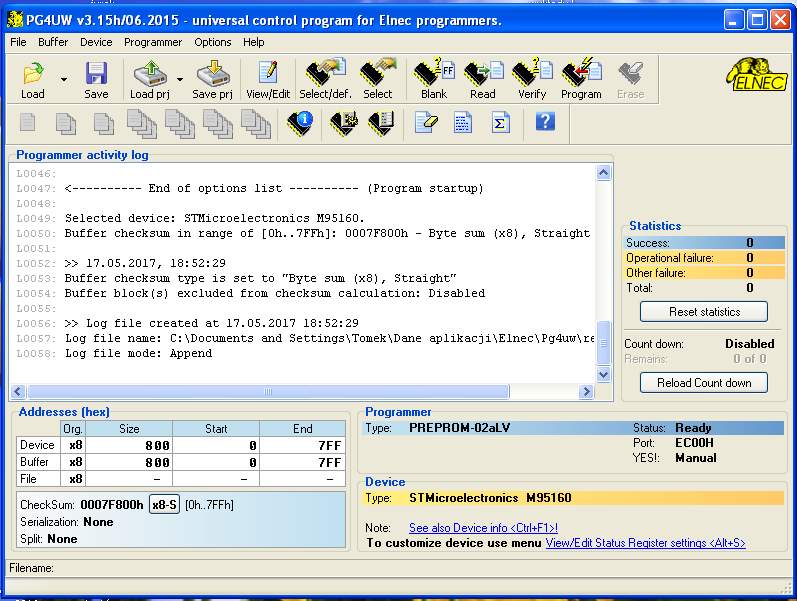Click the vertical log scrollbar thumb
This screenshot has width=797, height=601.
pos(603,343)
